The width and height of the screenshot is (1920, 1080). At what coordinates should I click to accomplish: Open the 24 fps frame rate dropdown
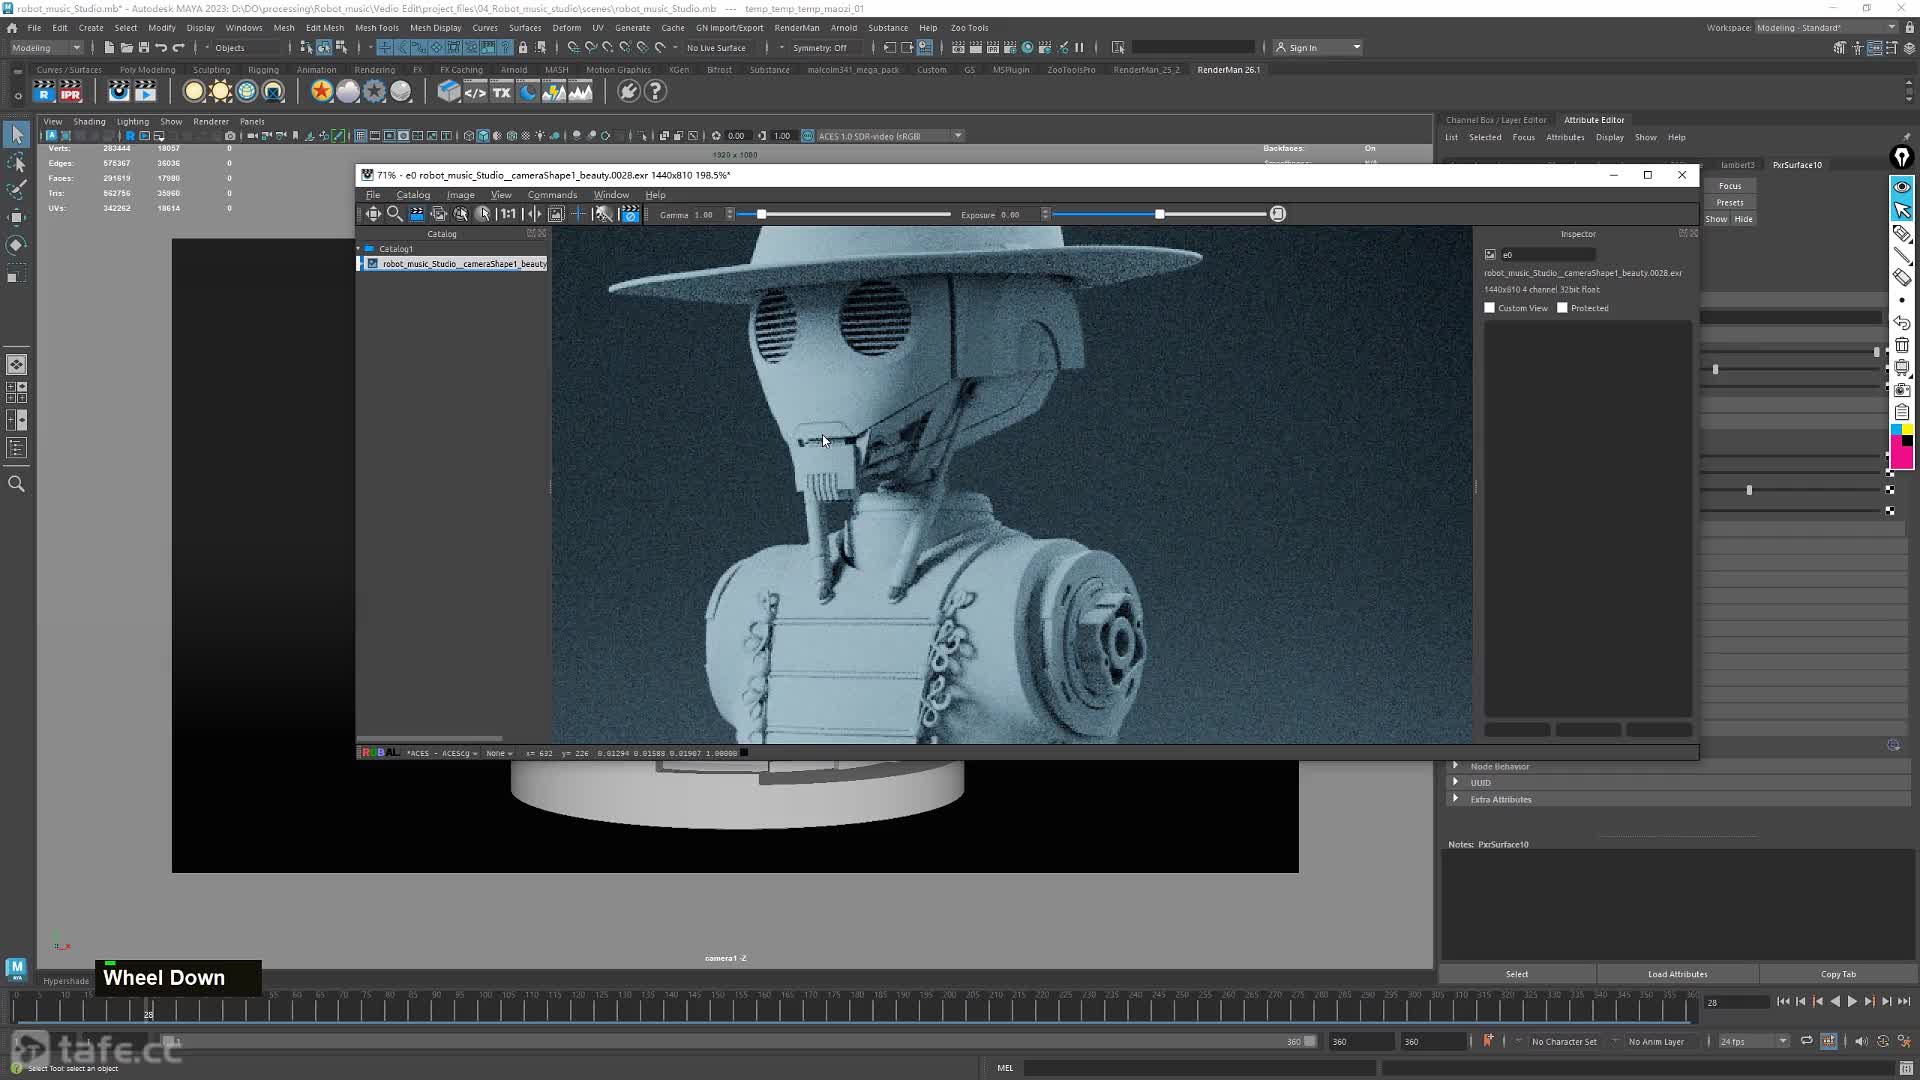[x=1753, y=1041]
